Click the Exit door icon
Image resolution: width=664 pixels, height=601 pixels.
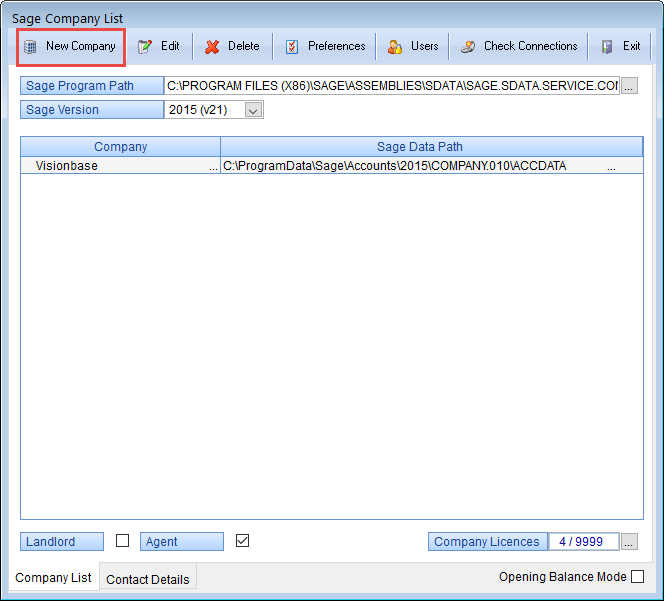coord(607,47)
